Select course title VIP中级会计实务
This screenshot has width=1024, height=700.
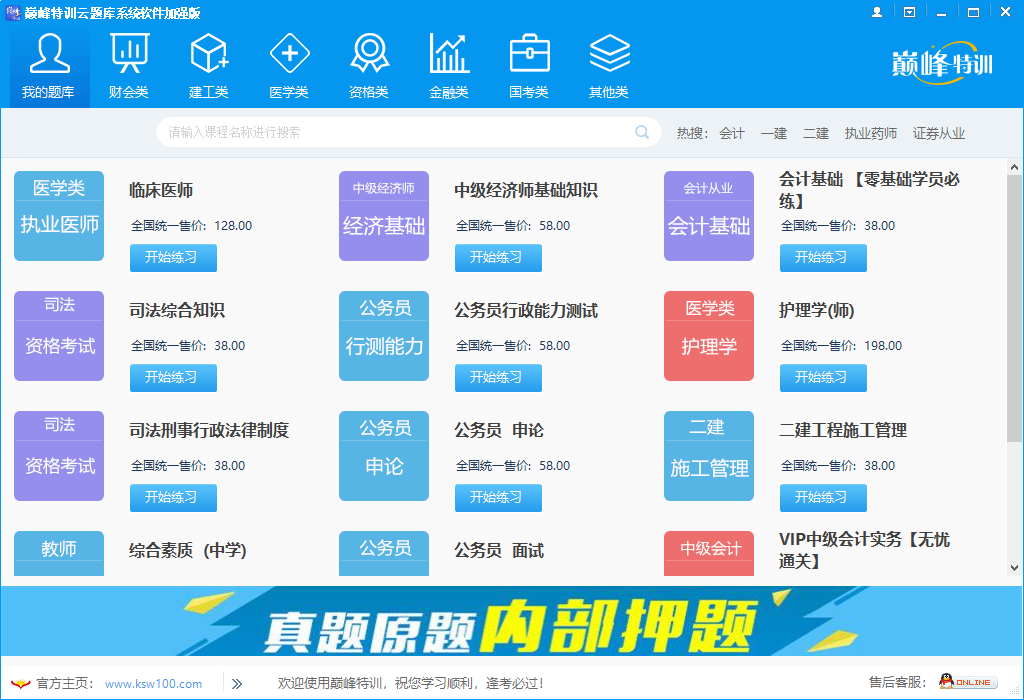[864, 550]
